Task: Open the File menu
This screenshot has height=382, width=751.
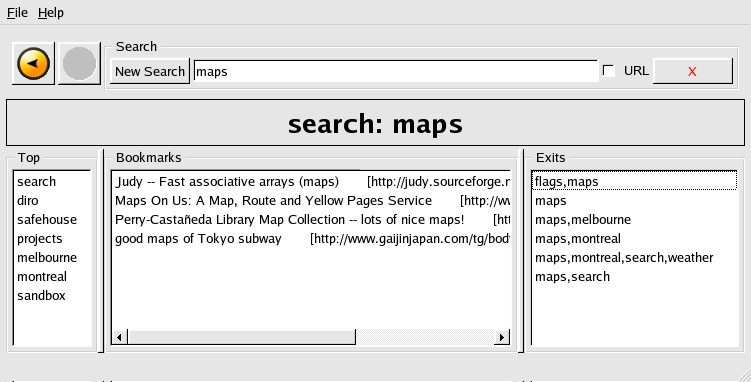Action: click(x=17, y=13)
